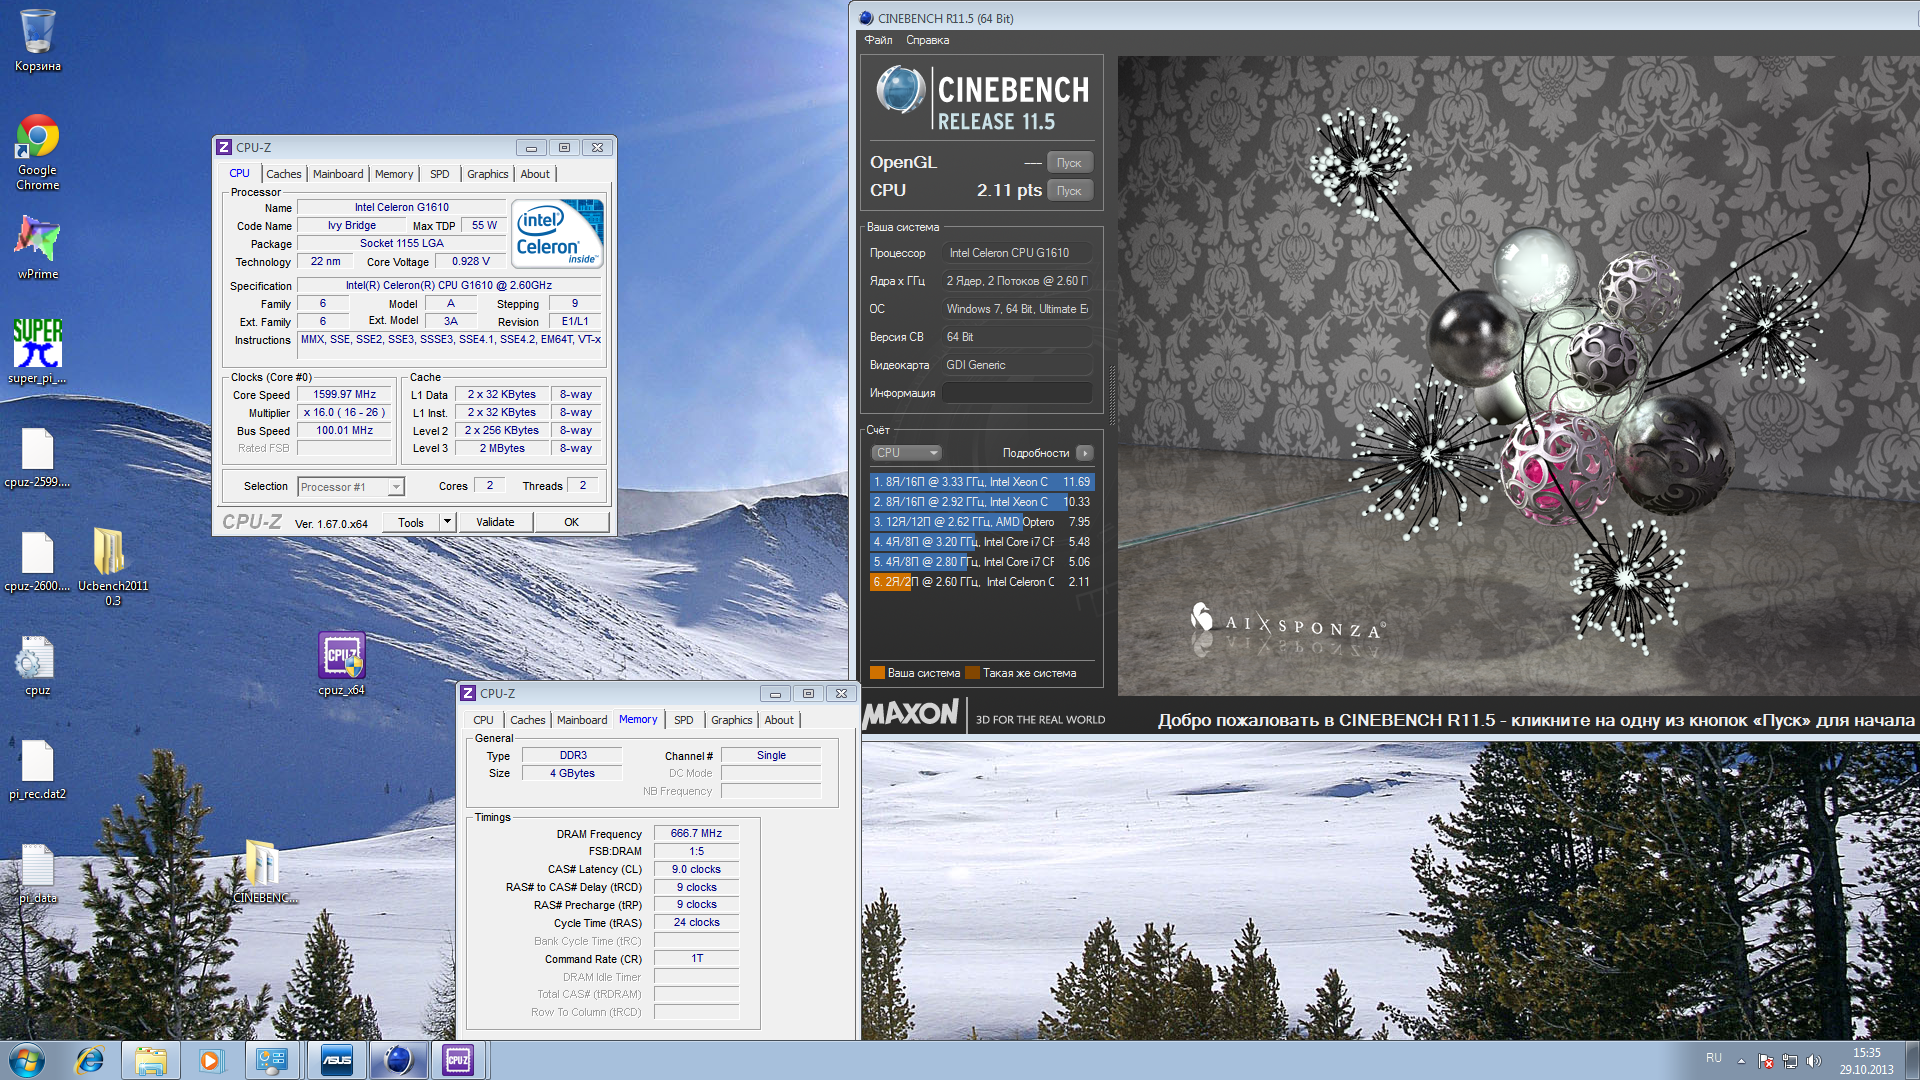Click the Cinebench splitter handle beside the panel
1920x1080 pixels.
[1111, 393]
